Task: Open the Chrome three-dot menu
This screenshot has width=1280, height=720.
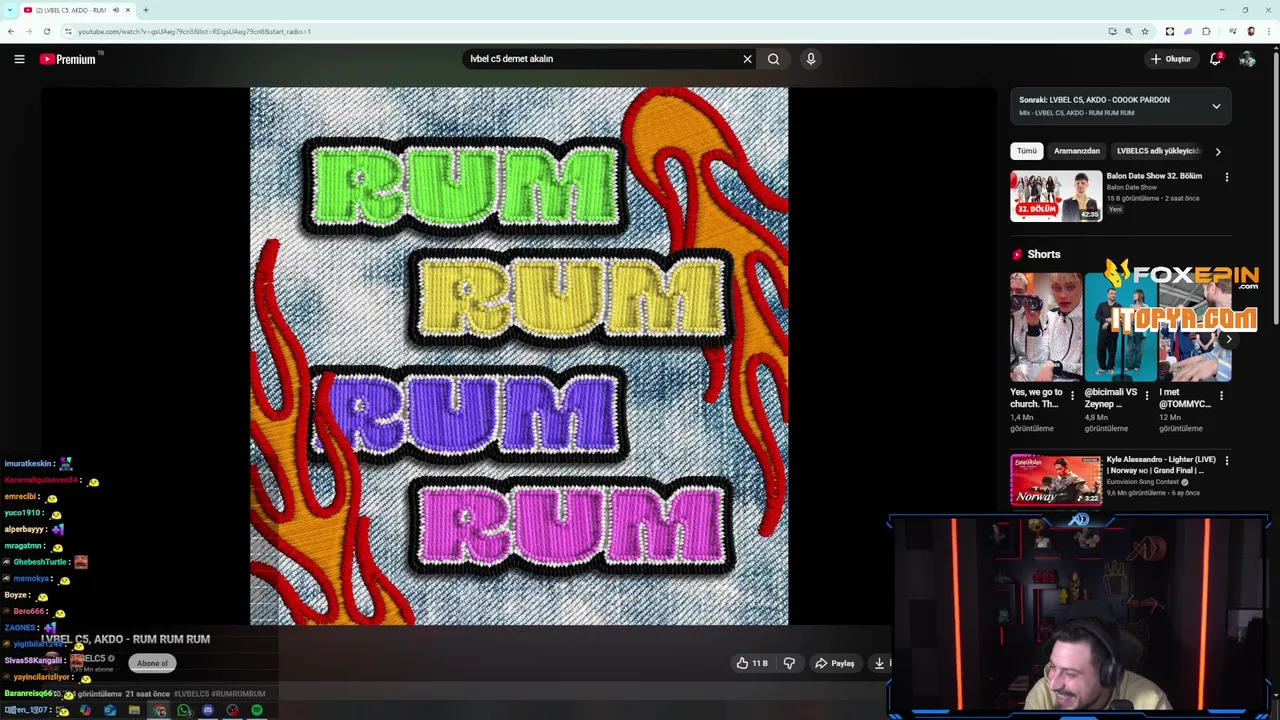Action: (x=1269, y=31)
